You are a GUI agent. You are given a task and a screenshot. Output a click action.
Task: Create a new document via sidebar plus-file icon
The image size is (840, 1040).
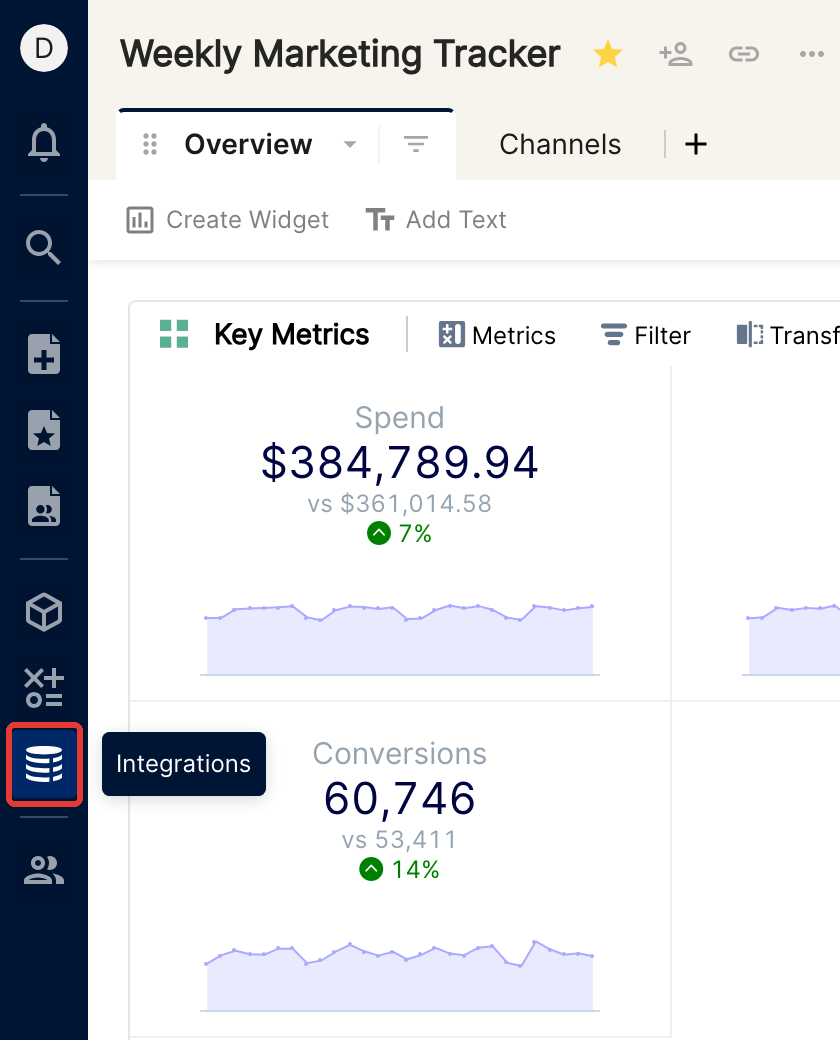[x=44, y=354]
